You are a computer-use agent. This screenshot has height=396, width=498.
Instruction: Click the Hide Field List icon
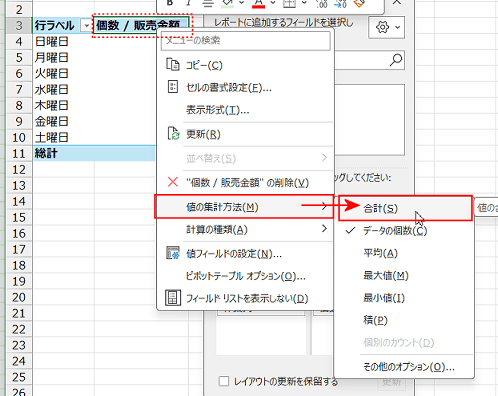click(x=173, y=298)
